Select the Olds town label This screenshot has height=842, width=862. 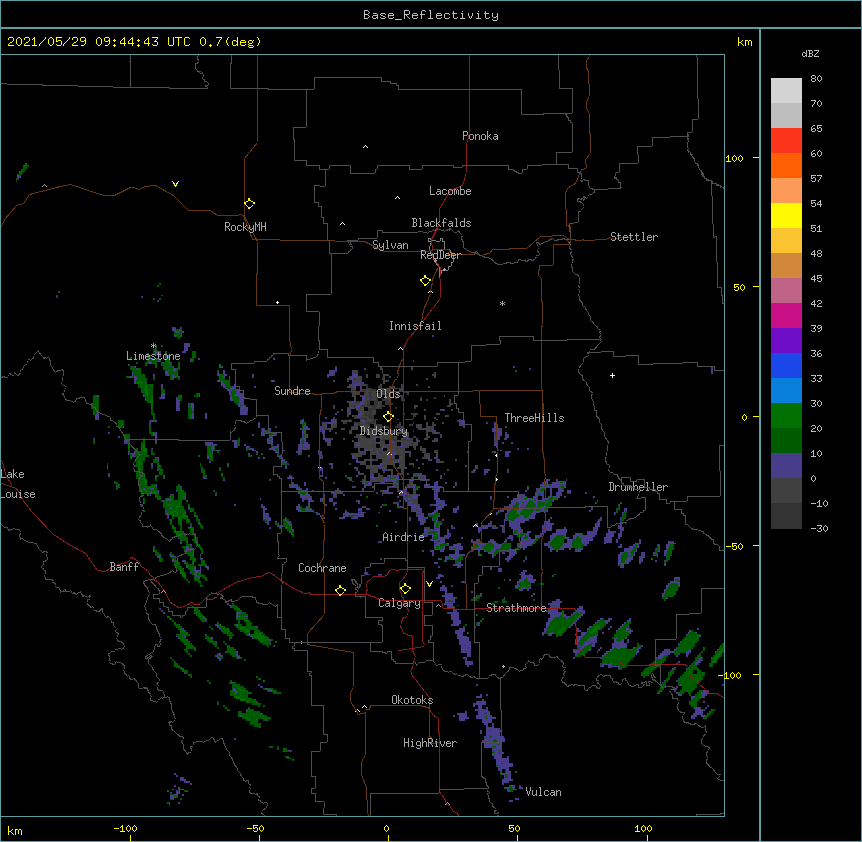(x=388, y=394)
